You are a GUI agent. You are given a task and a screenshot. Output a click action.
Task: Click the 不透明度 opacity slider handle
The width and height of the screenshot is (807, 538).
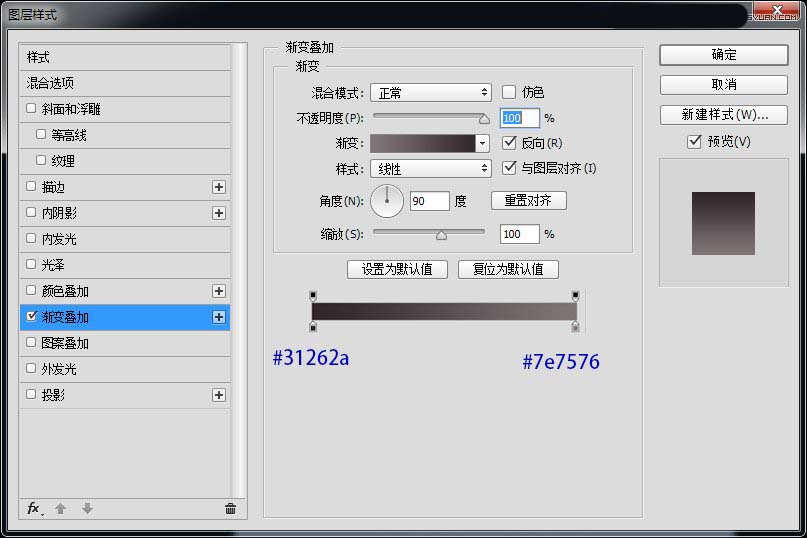coord(484,119)
